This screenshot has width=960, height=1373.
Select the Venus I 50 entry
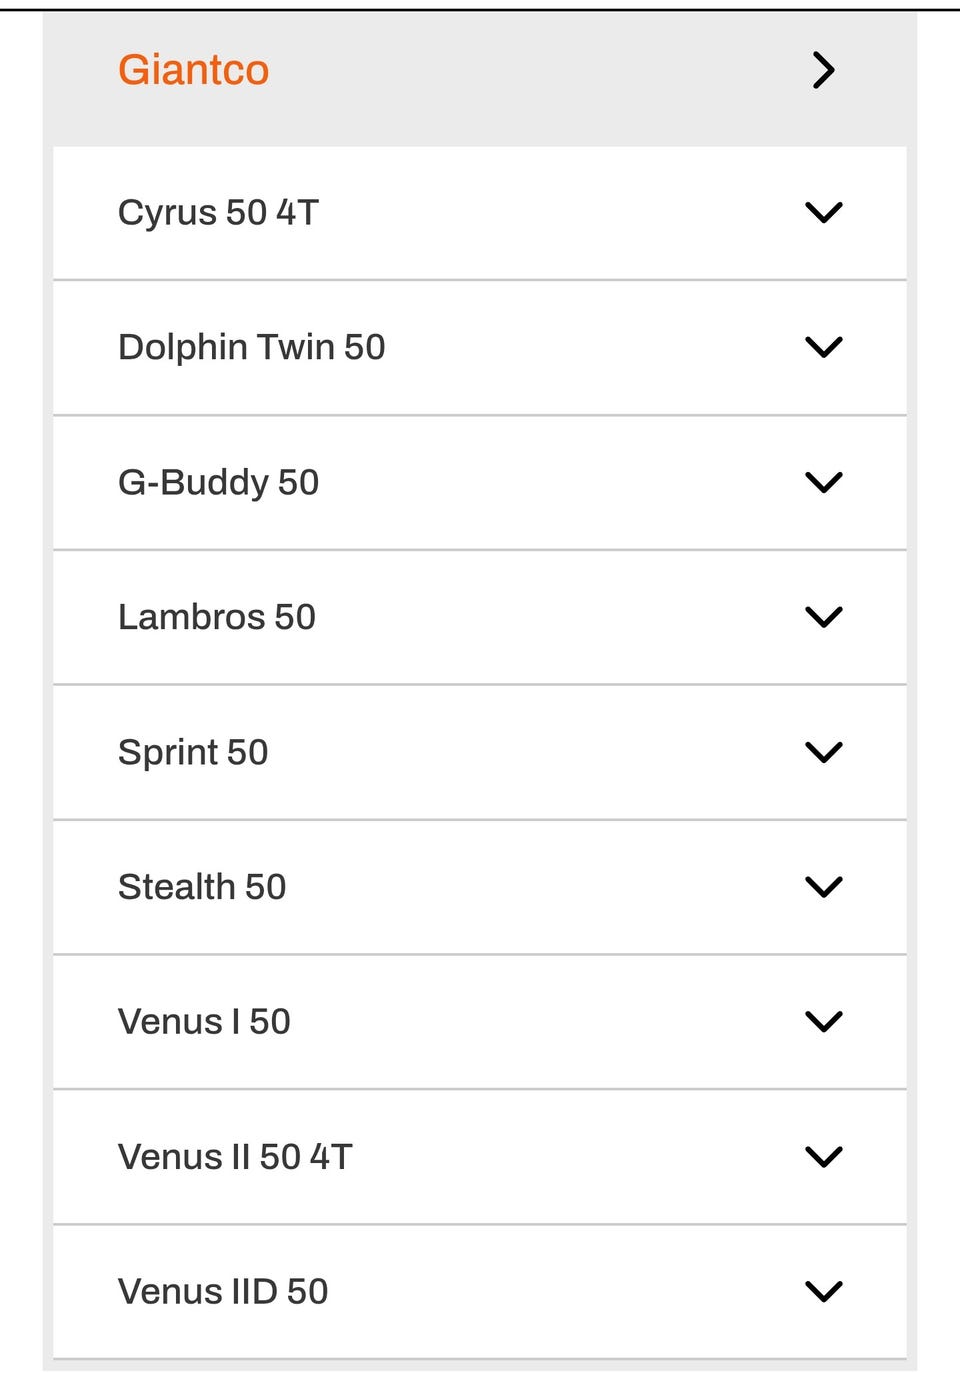pos(204,1021)
